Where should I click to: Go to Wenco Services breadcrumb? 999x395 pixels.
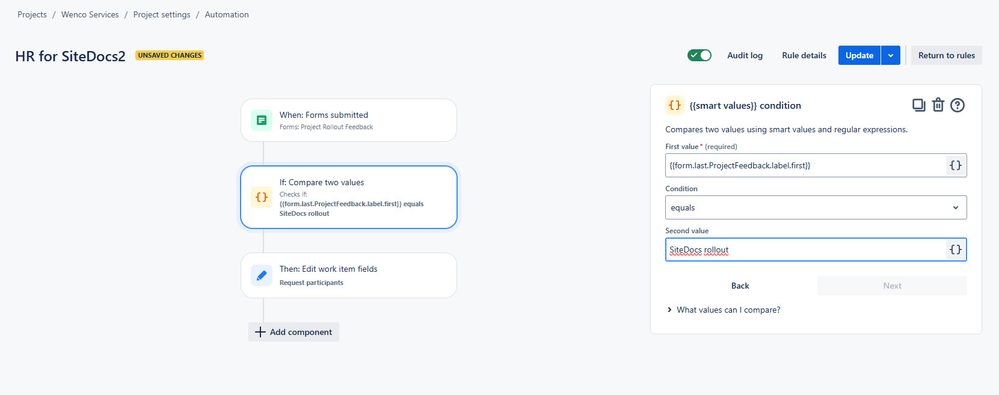(90, 15)
